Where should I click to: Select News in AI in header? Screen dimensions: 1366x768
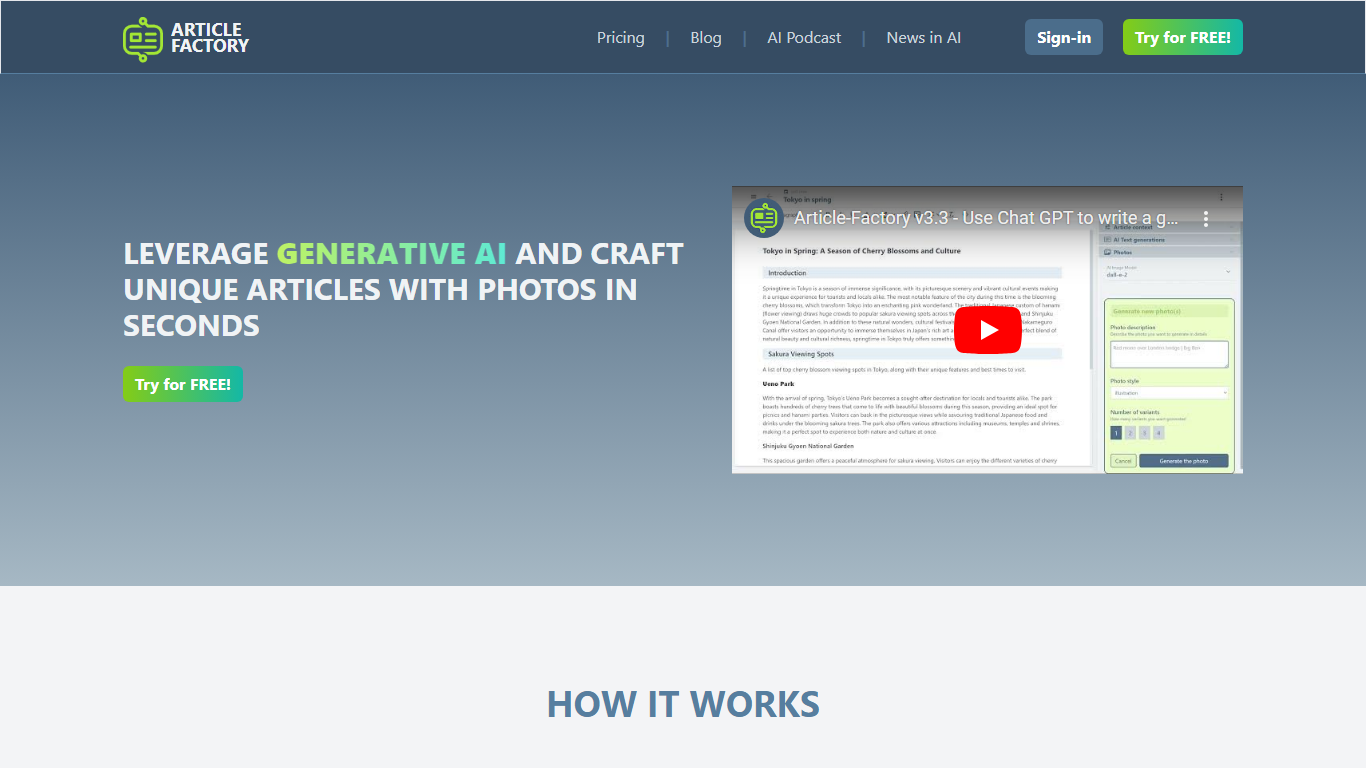coord(923,38)
